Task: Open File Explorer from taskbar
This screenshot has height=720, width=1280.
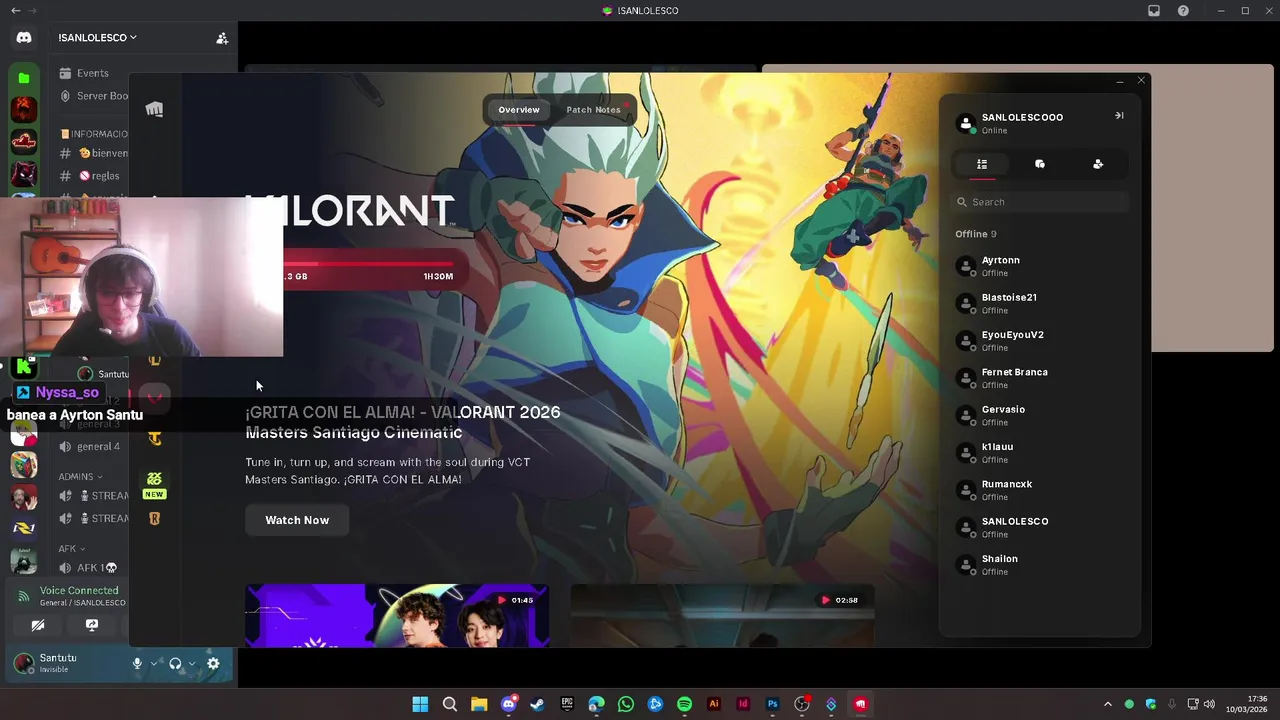Action: coord(479,704)
